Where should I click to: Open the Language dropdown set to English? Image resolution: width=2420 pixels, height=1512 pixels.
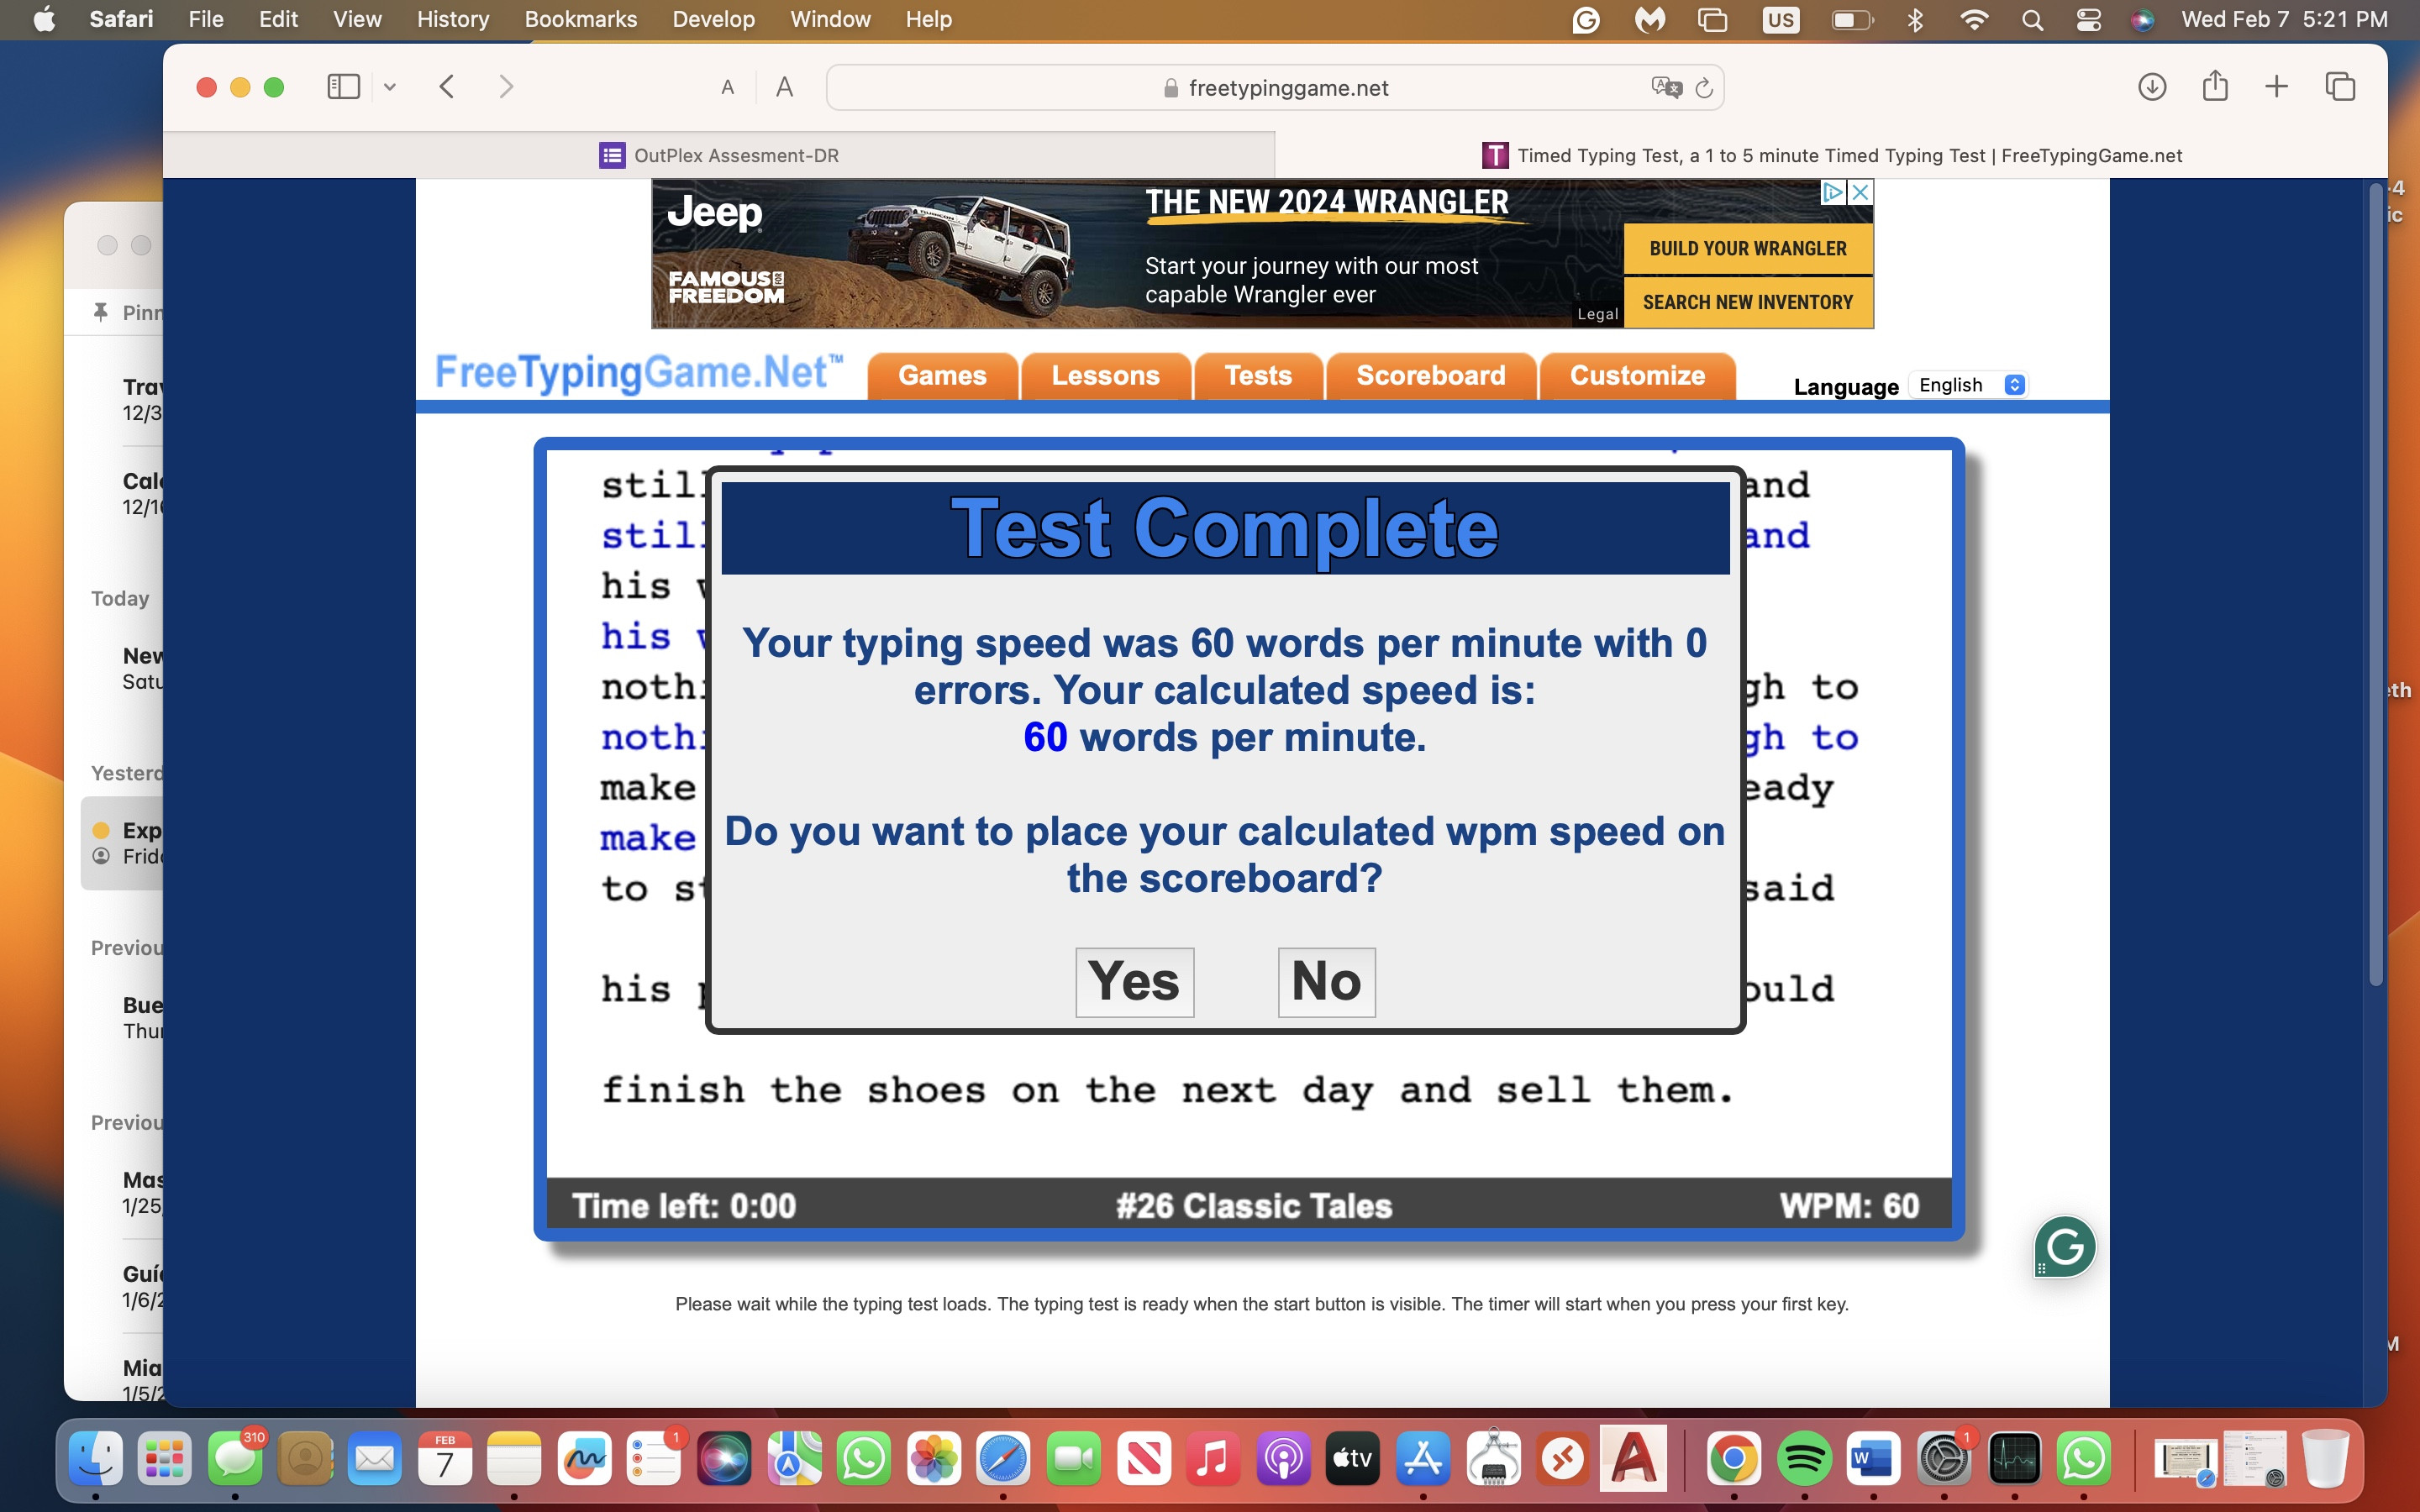[x=1970, y=385]
